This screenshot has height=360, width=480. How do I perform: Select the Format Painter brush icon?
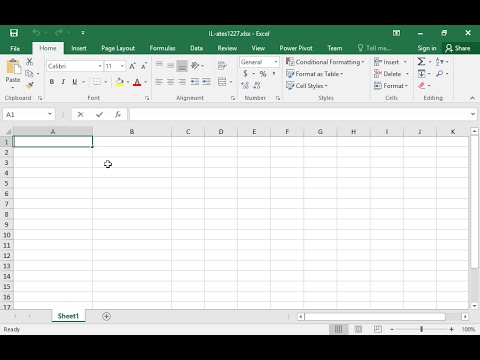(30, 86)
